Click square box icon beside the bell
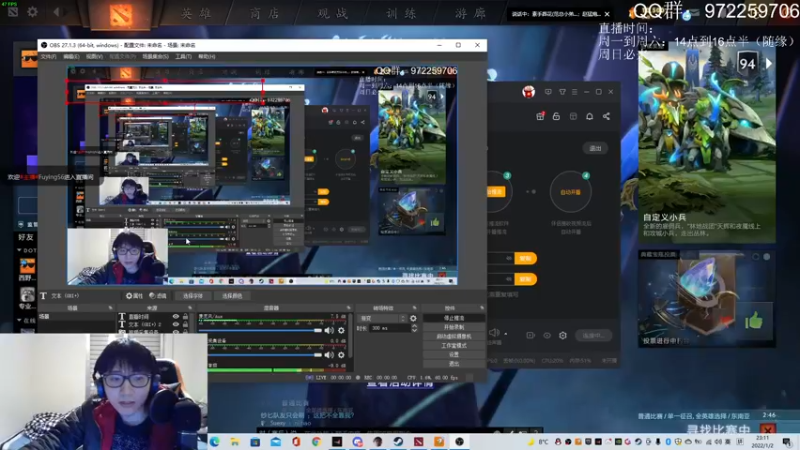This screenshot has width=800, height=450. [573, 116]
